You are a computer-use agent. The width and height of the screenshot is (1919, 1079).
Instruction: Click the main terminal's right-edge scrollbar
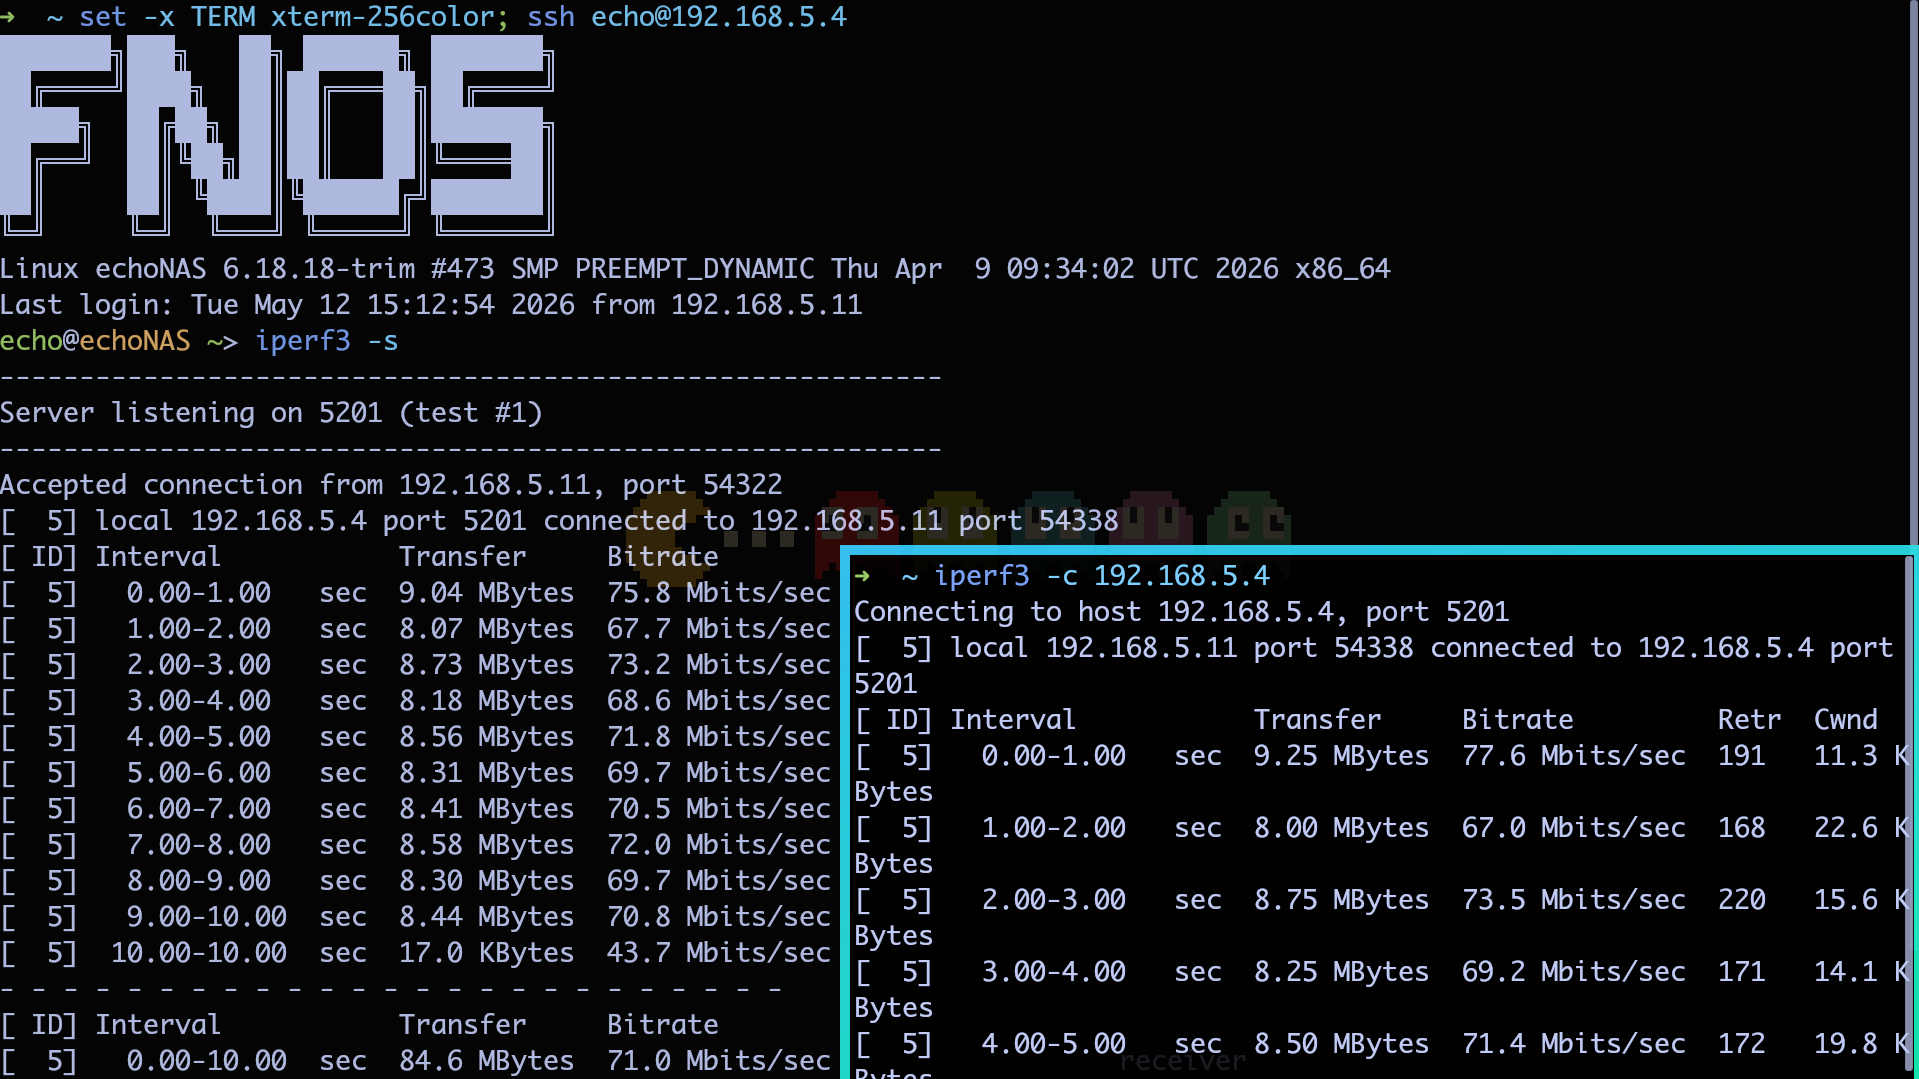tap(1915, 272)
